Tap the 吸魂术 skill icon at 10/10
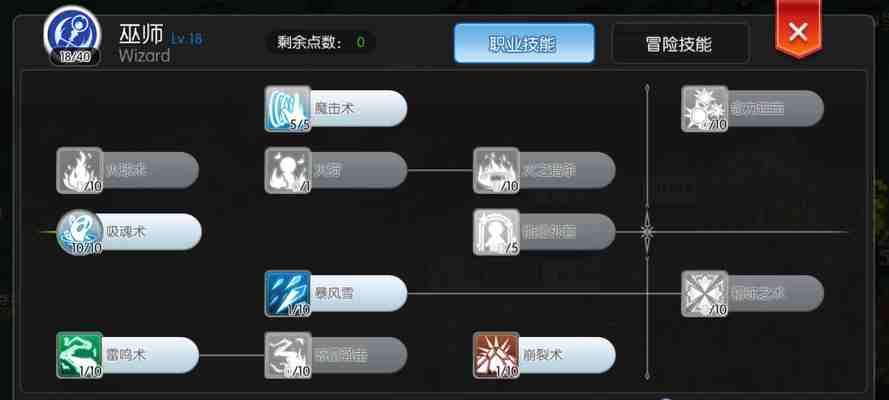Viewport: 889px width, 400px height. (x=80, y=232)
